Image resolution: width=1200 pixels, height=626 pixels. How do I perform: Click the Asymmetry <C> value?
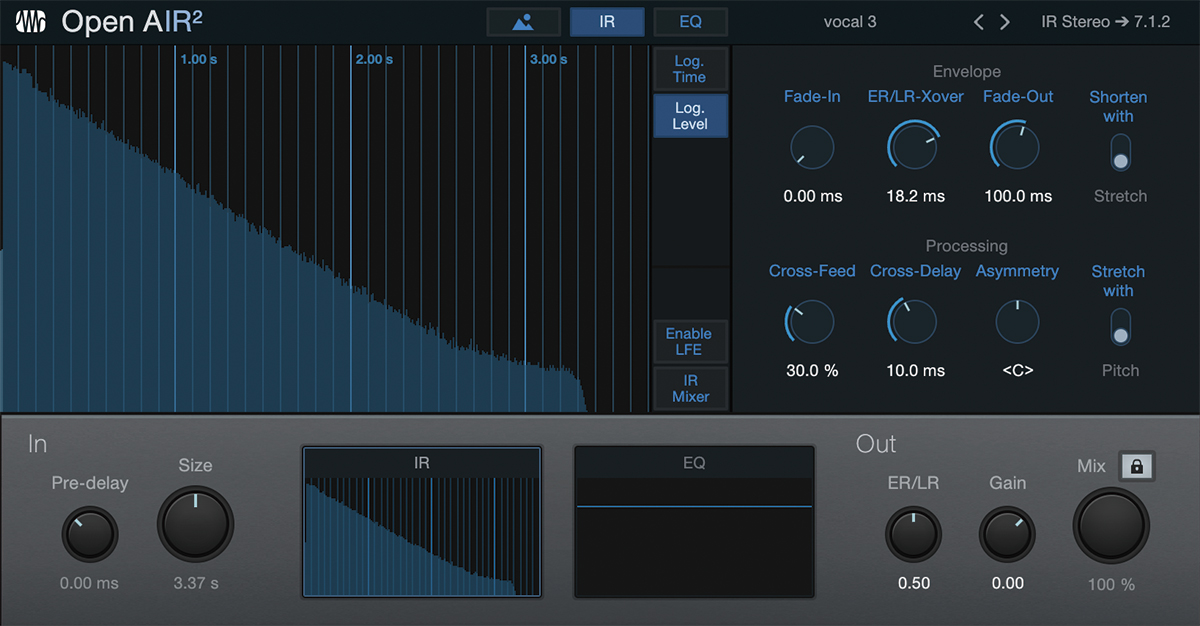(x=1018, y=370)
